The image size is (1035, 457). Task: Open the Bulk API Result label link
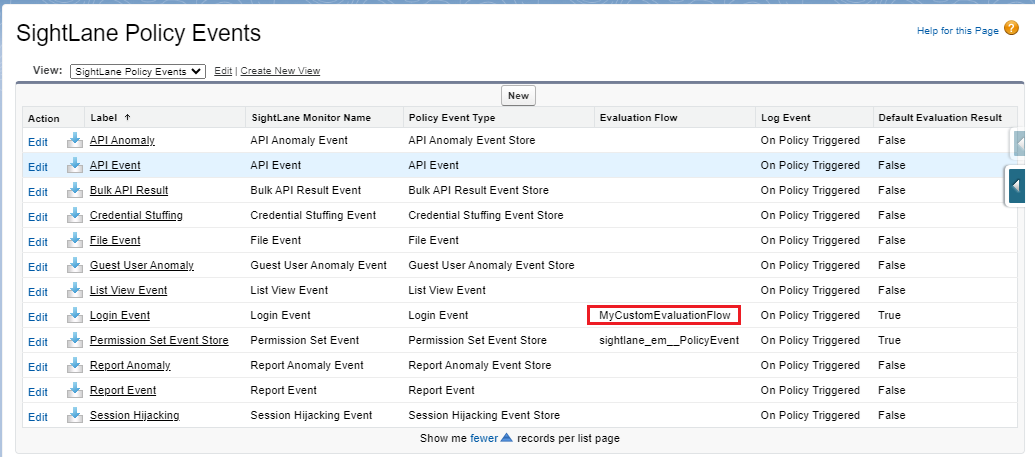click(129, 190)
